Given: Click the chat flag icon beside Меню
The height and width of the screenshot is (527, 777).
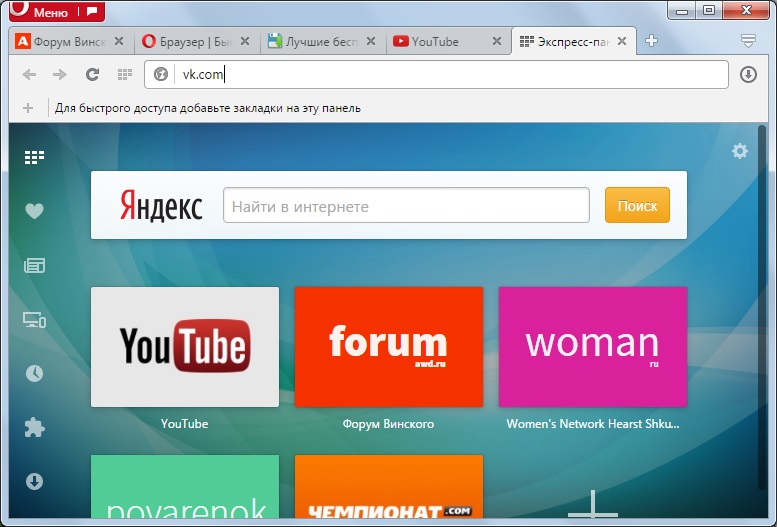Looking at the screenshot, I should coord(92,11).
